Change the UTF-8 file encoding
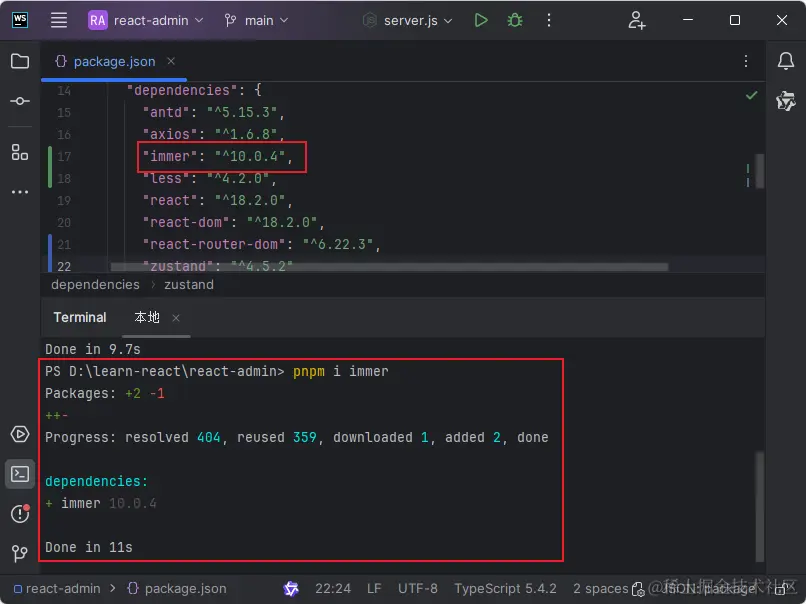The image size is (806, 604). point(417,589)
